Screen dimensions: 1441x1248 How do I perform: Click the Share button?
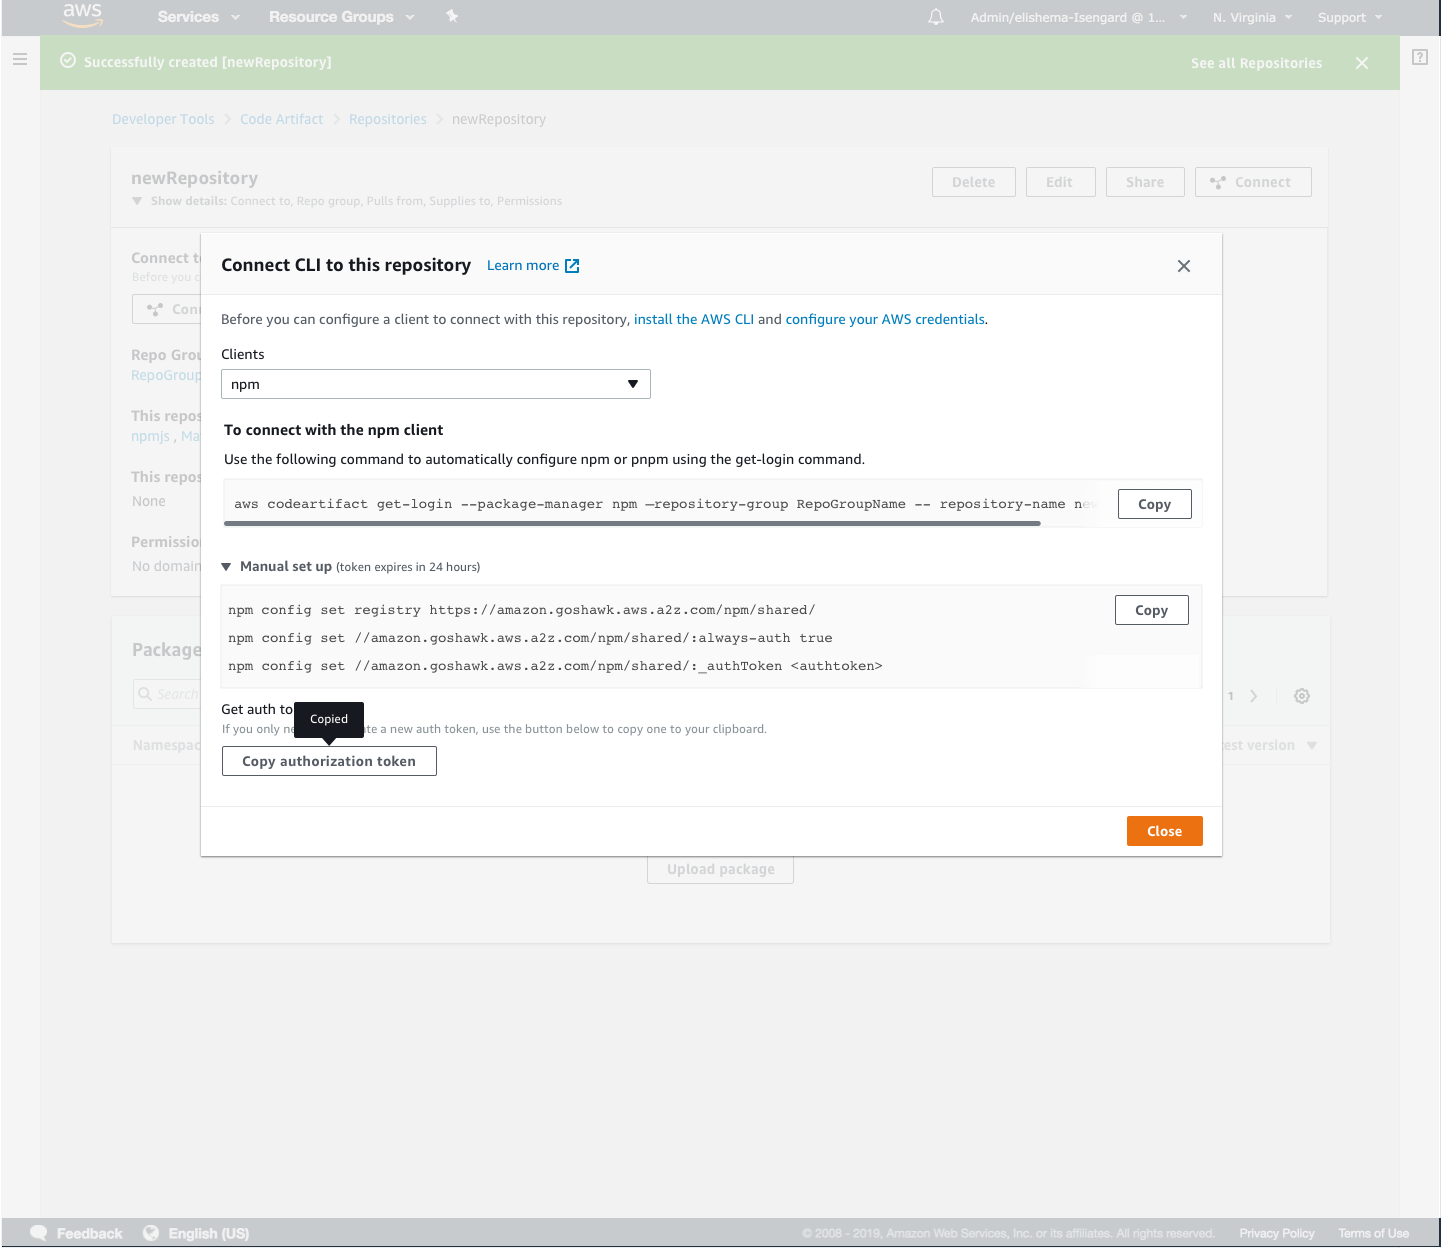tap(1145, 182)
